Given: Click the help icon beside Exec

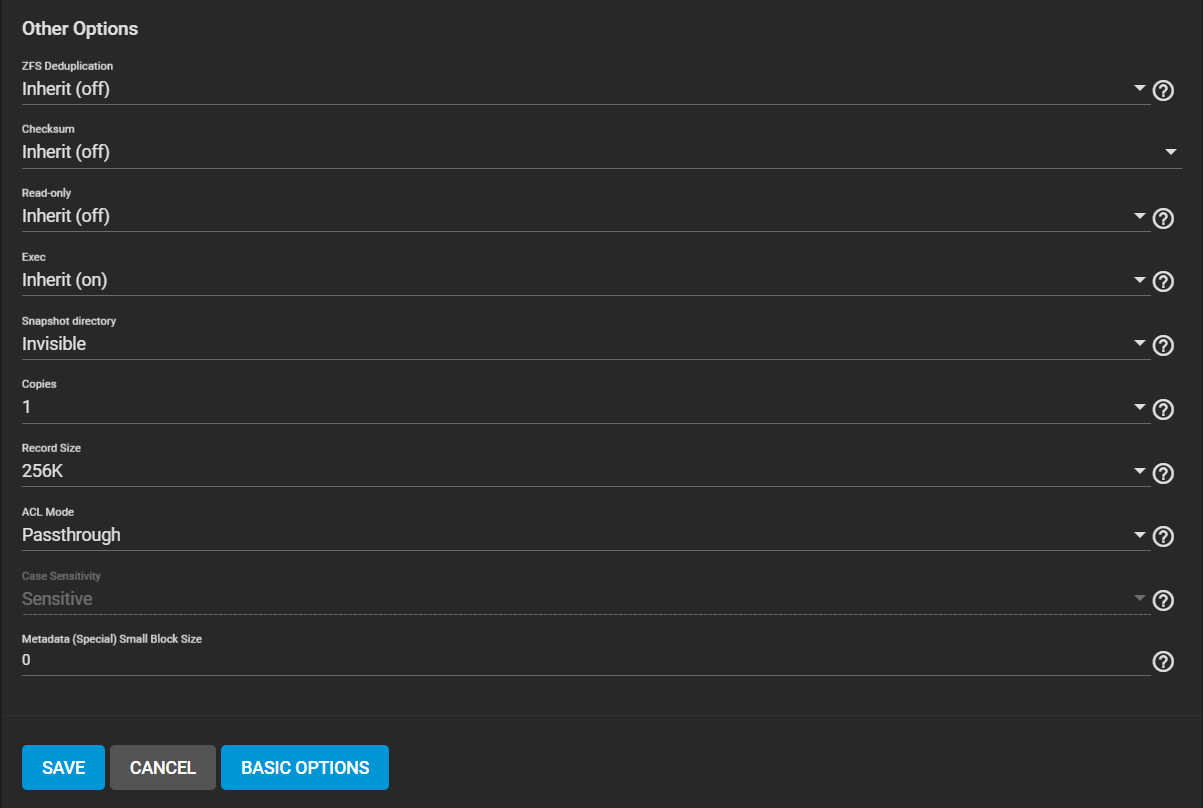Looking at the screenshot, I should pyautogui.click(x=1163, y=282).
